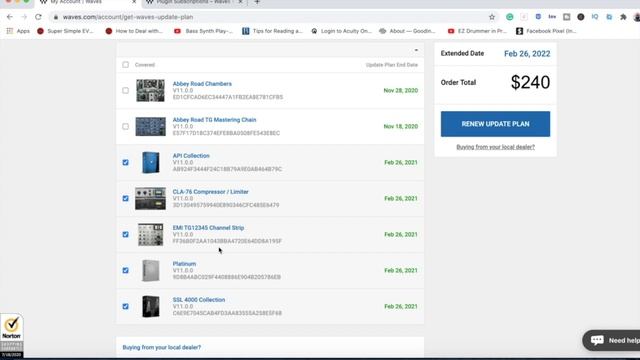Click the $240 order total amount

click(x=530, y=82)
